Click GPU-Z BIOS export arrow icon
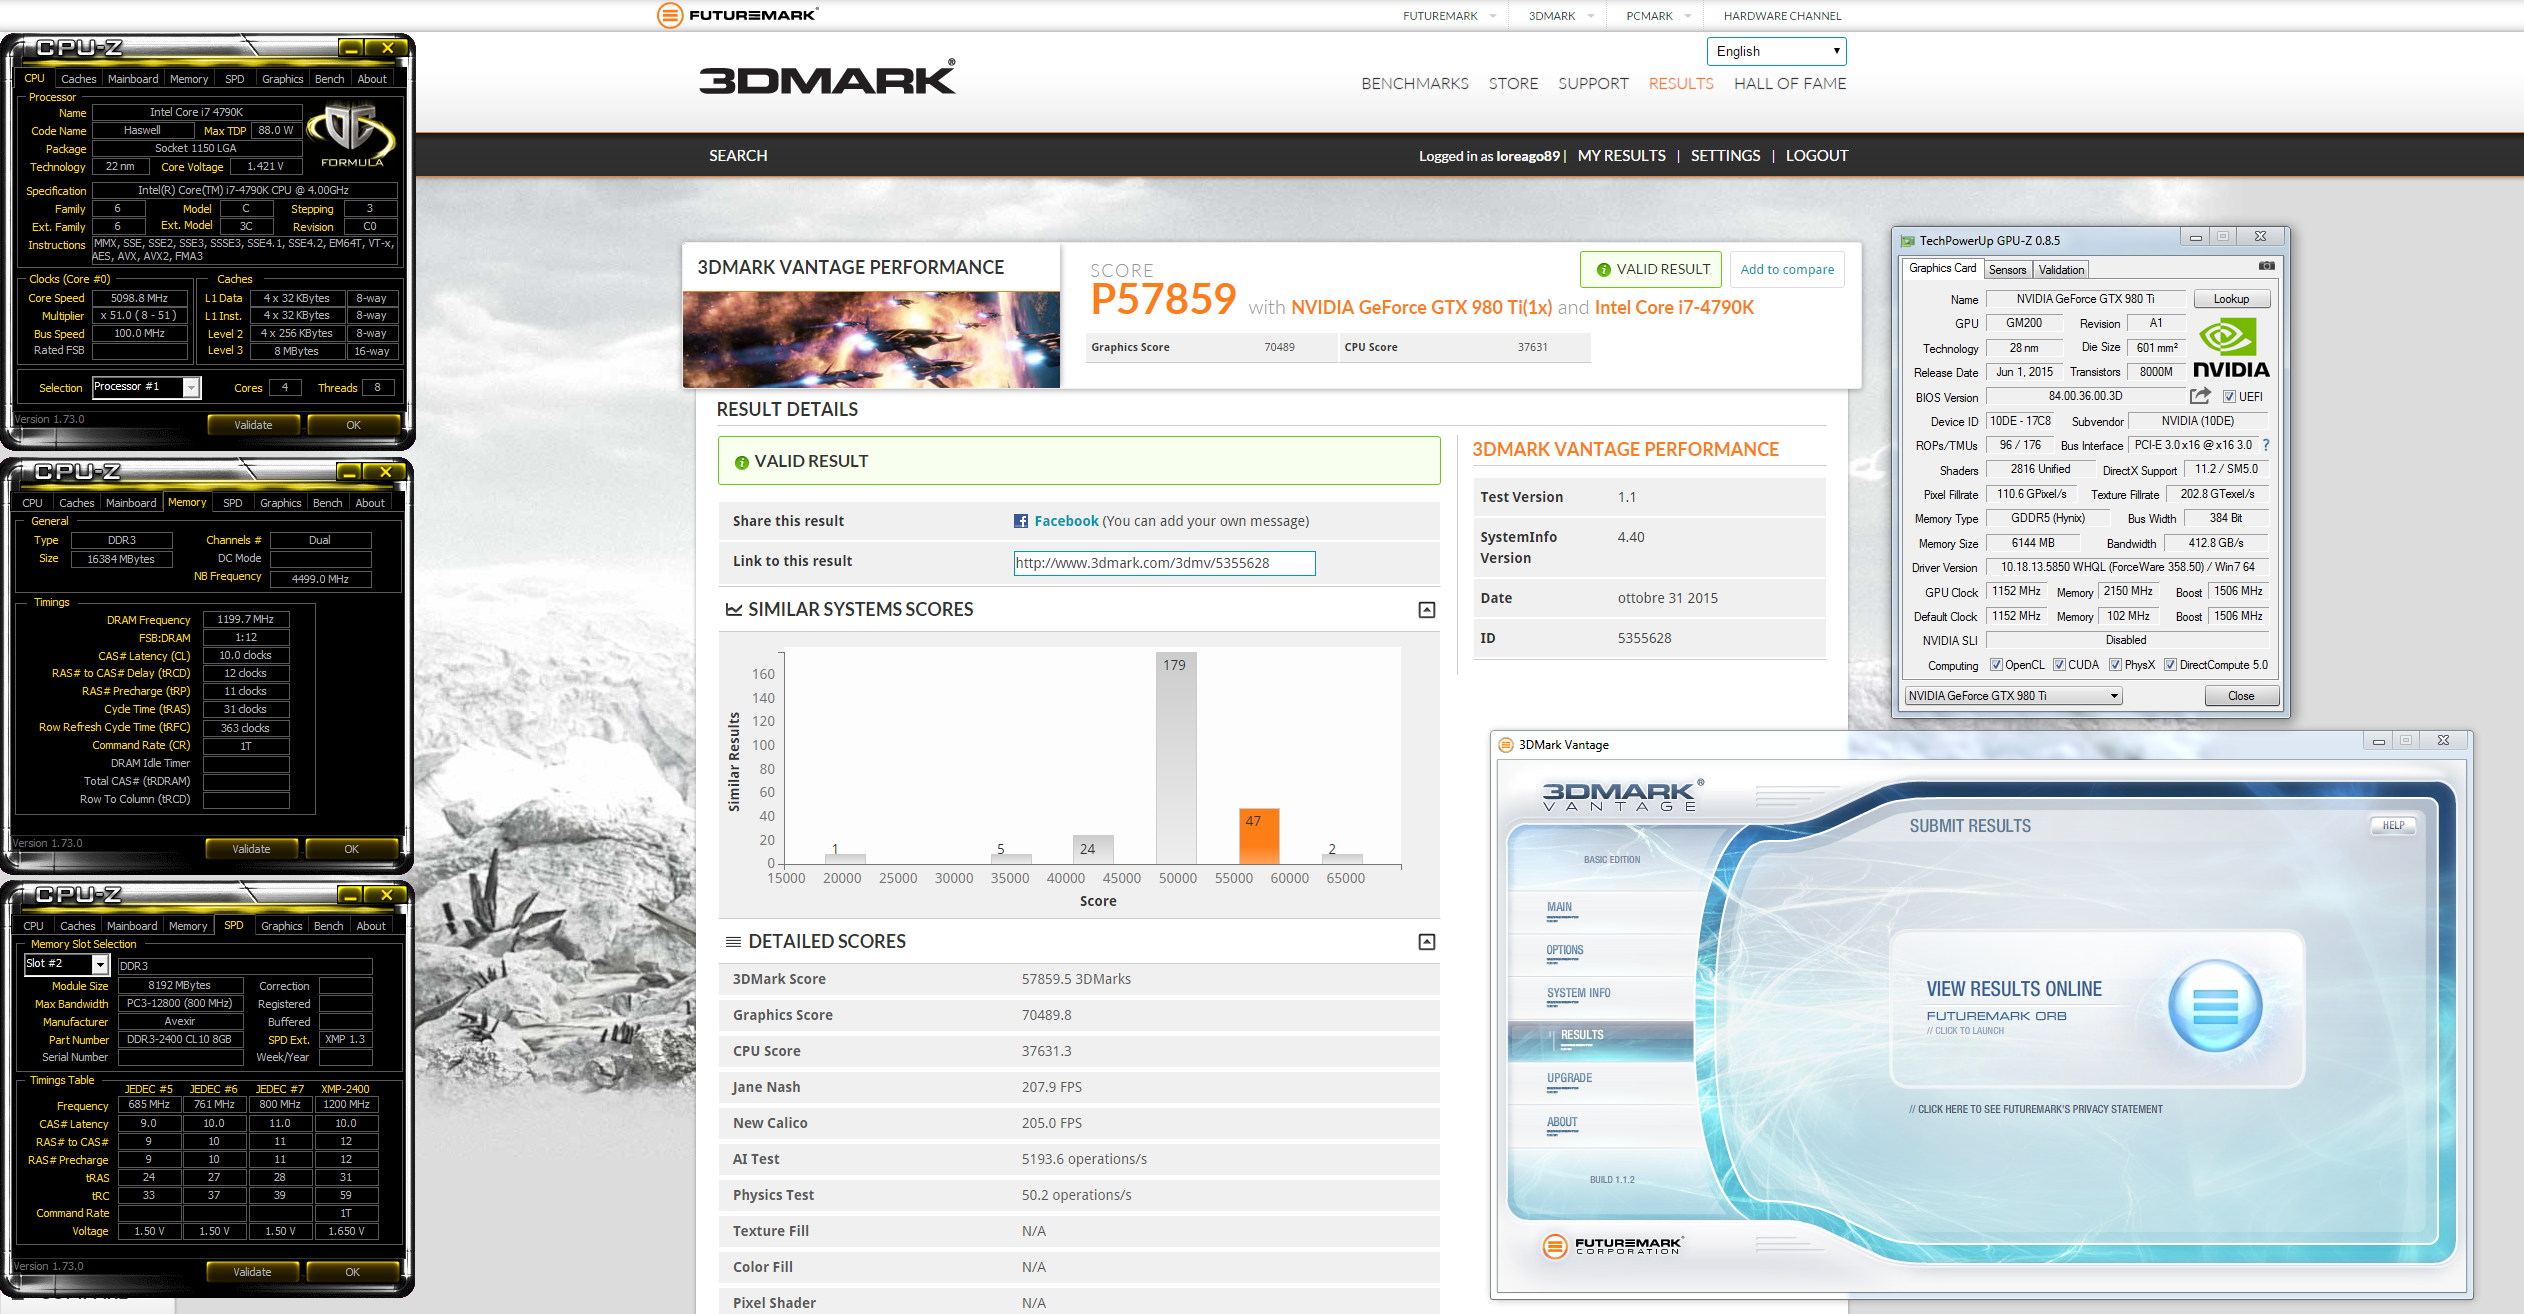 click(x=2200, y=396)
